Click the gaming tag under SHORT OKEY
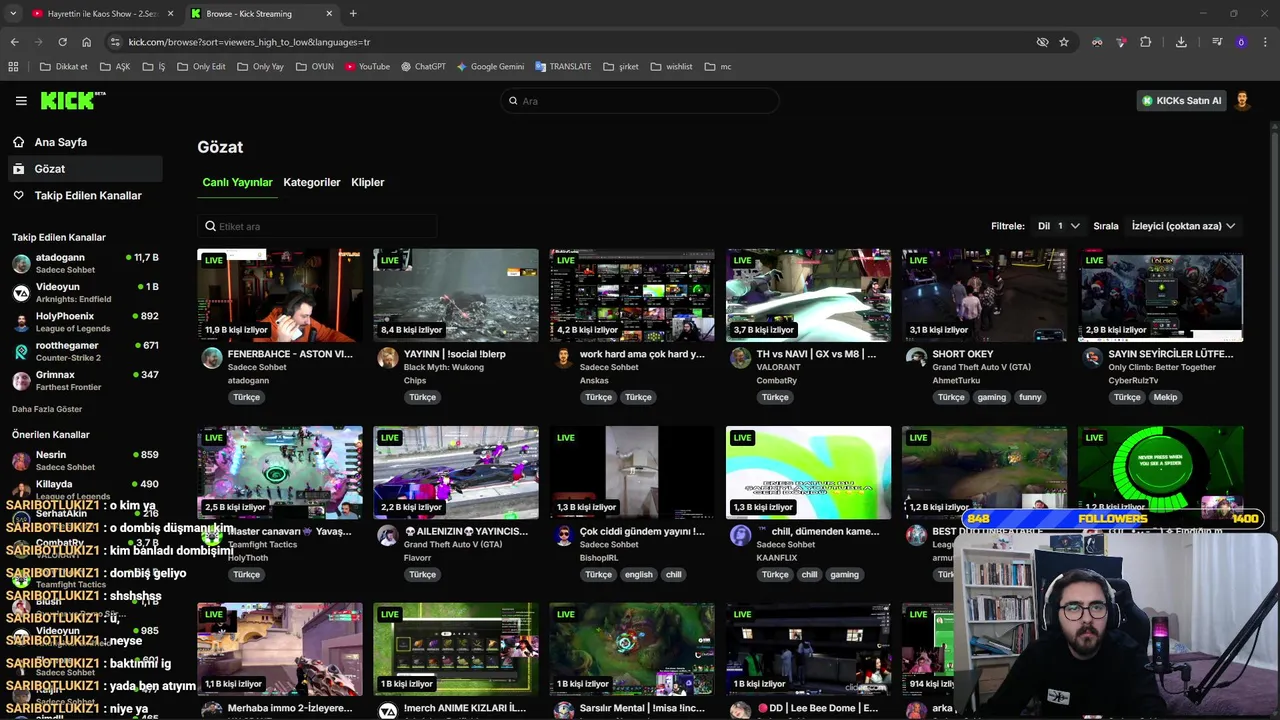This screenshot has width=1280, height=720. 991,397
